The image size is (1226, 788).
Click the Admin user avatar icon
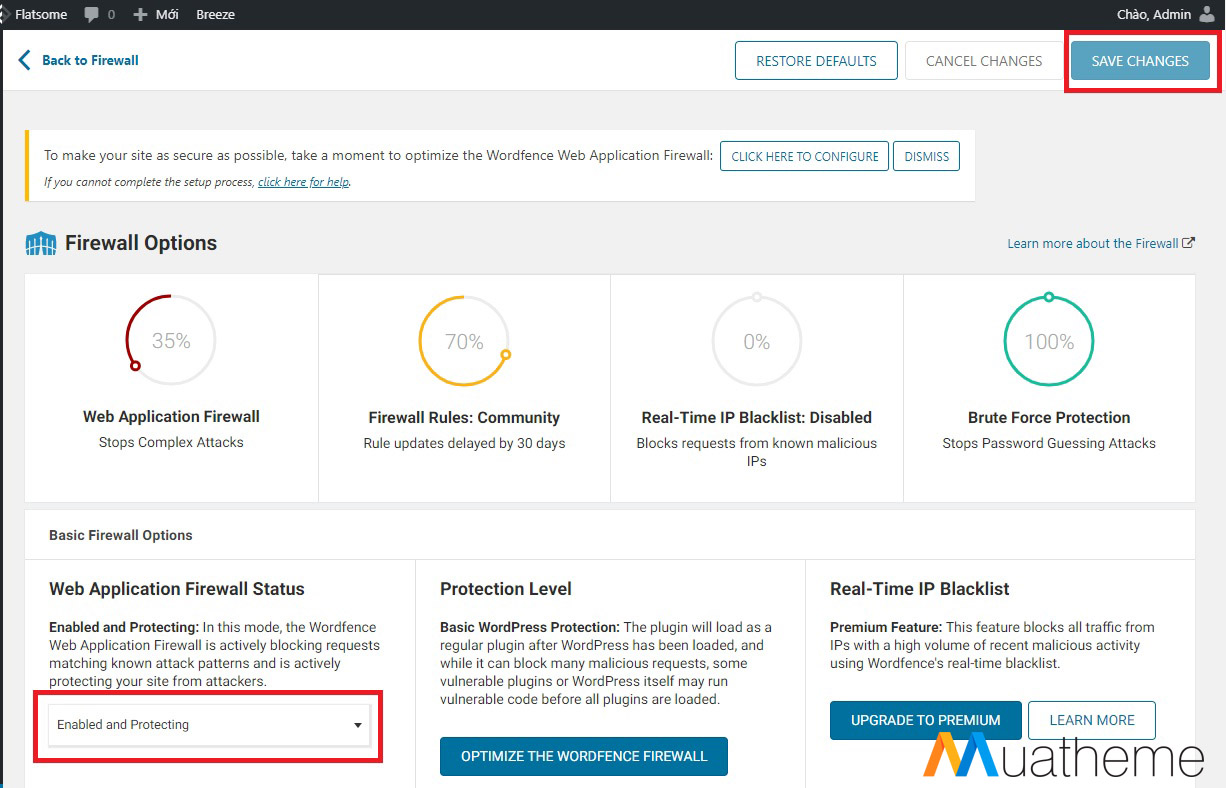click(1207, 15)
